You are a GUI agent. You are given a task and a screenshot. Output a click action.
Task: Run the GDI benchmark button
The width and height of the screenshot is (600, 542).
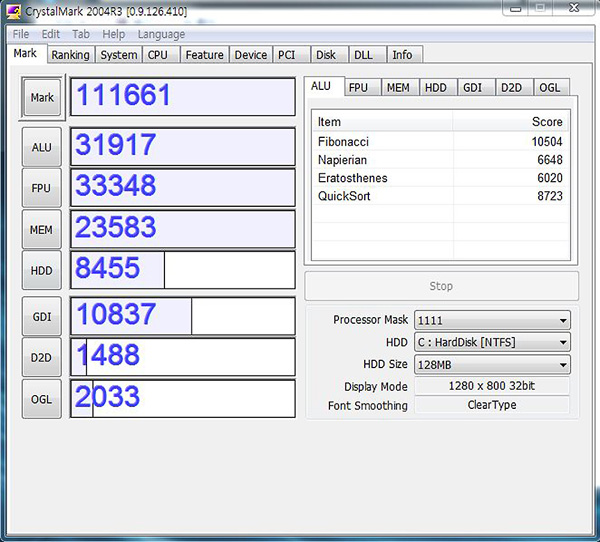[x=42, y=317]
